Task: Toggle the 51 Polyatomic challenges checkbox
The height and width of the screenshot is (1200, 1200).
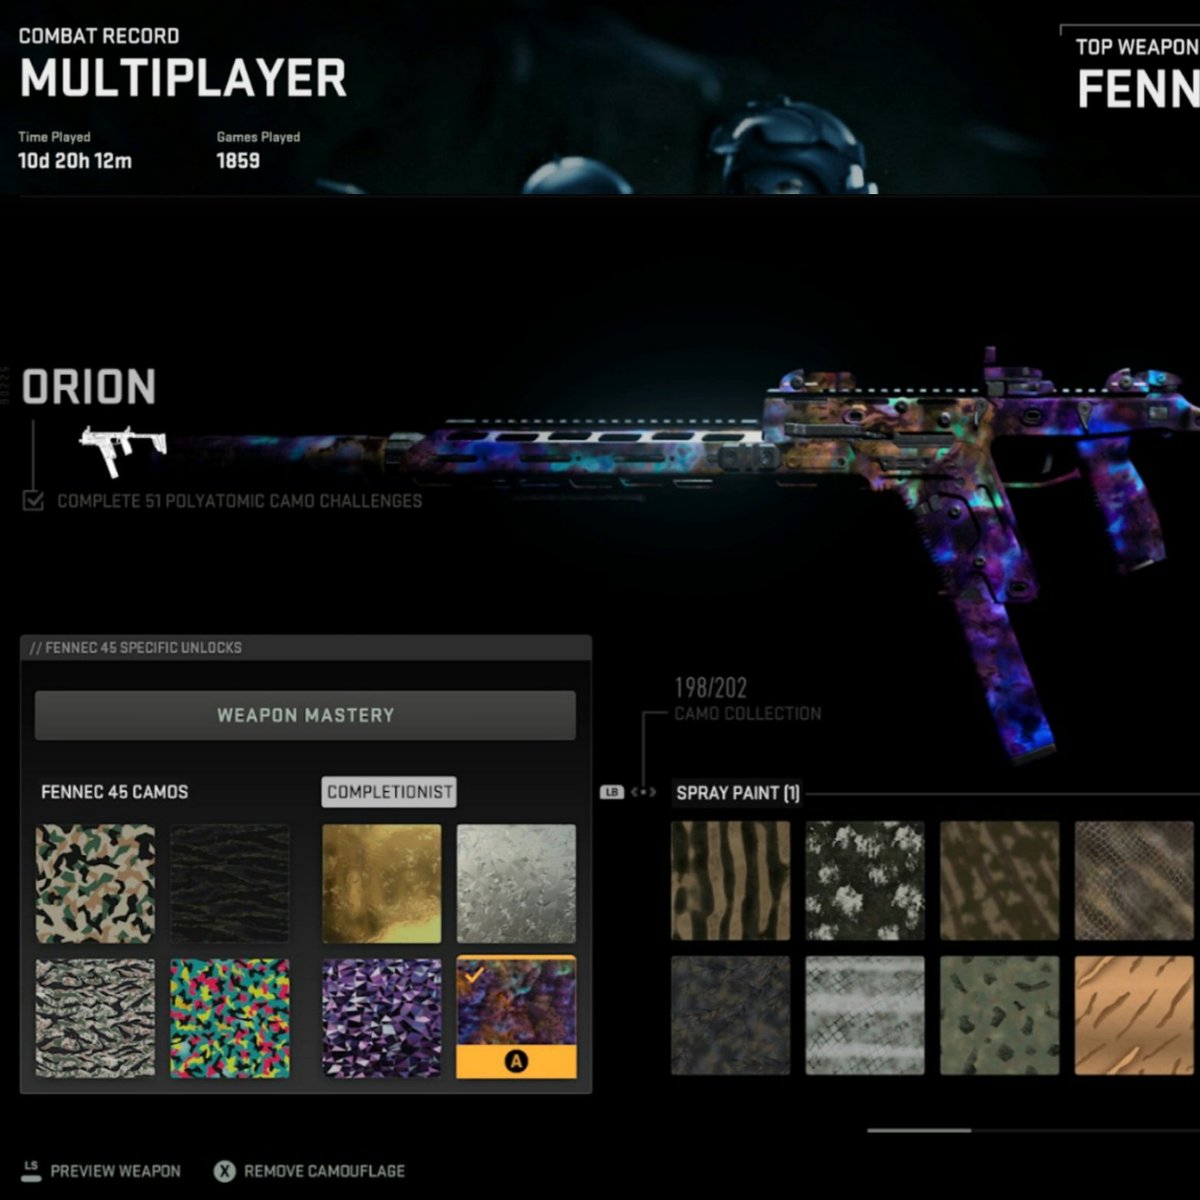Action: coord(33,500)
